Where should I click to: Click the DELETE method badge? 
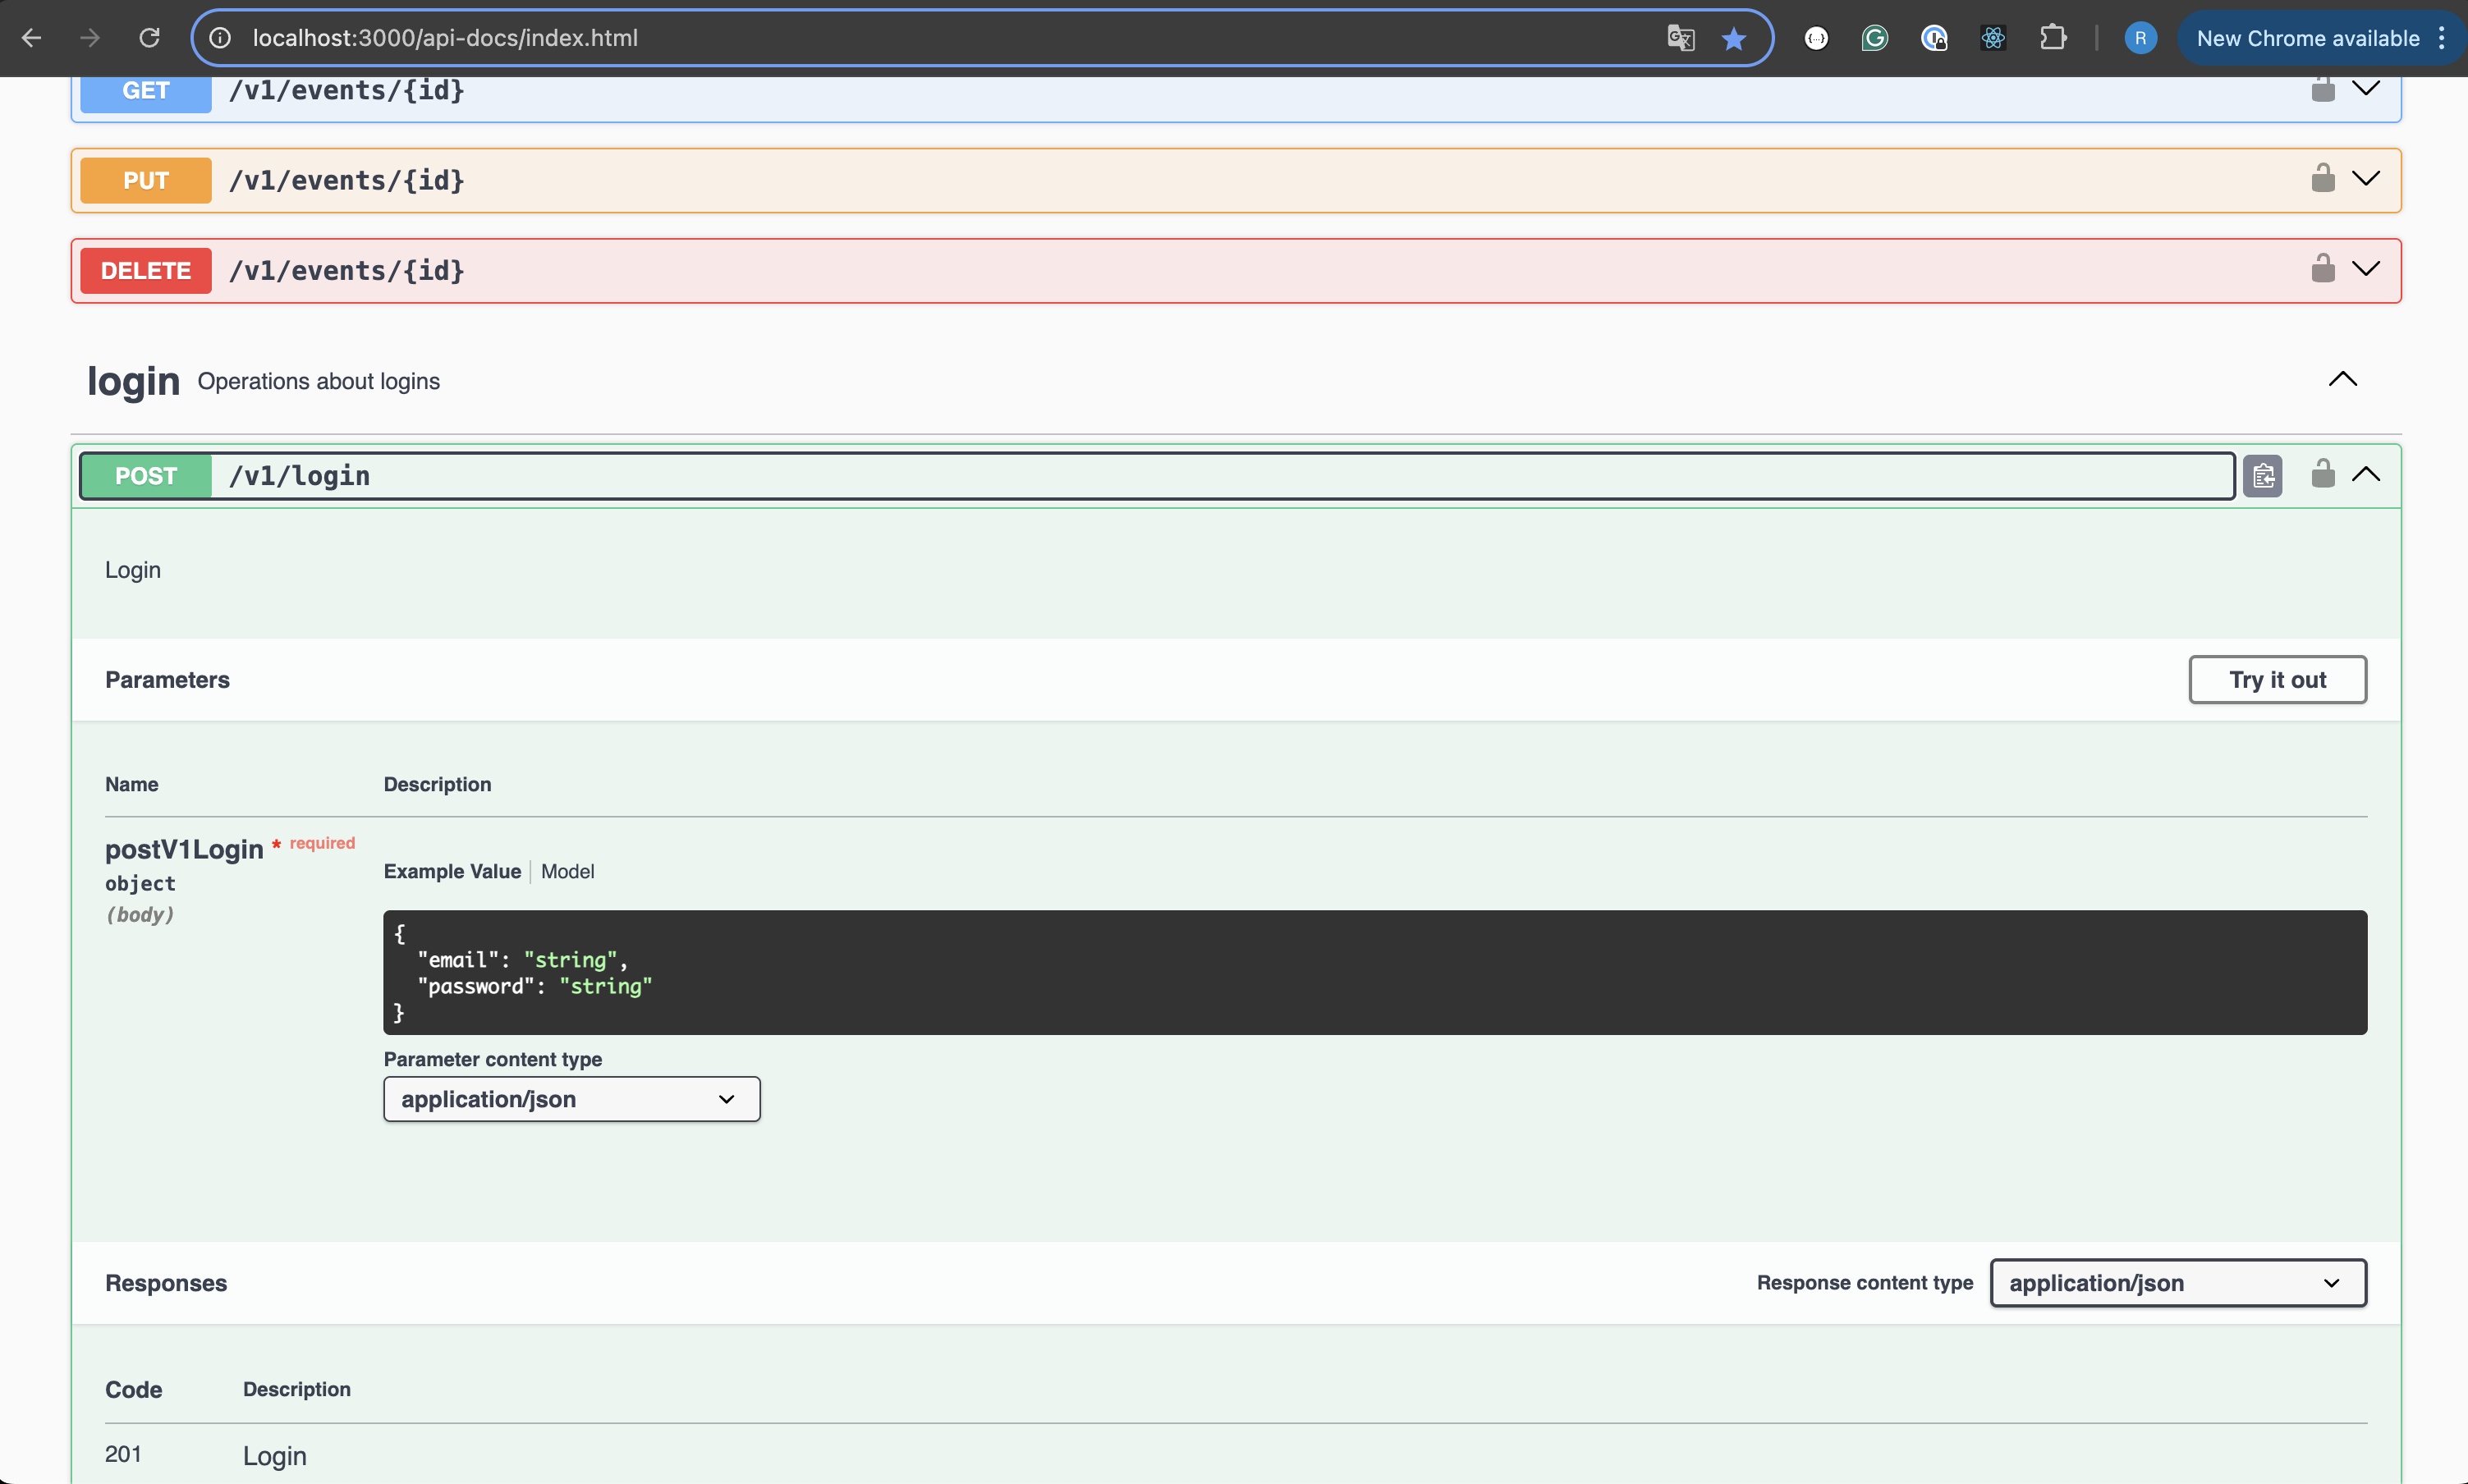tap(146, 270)
